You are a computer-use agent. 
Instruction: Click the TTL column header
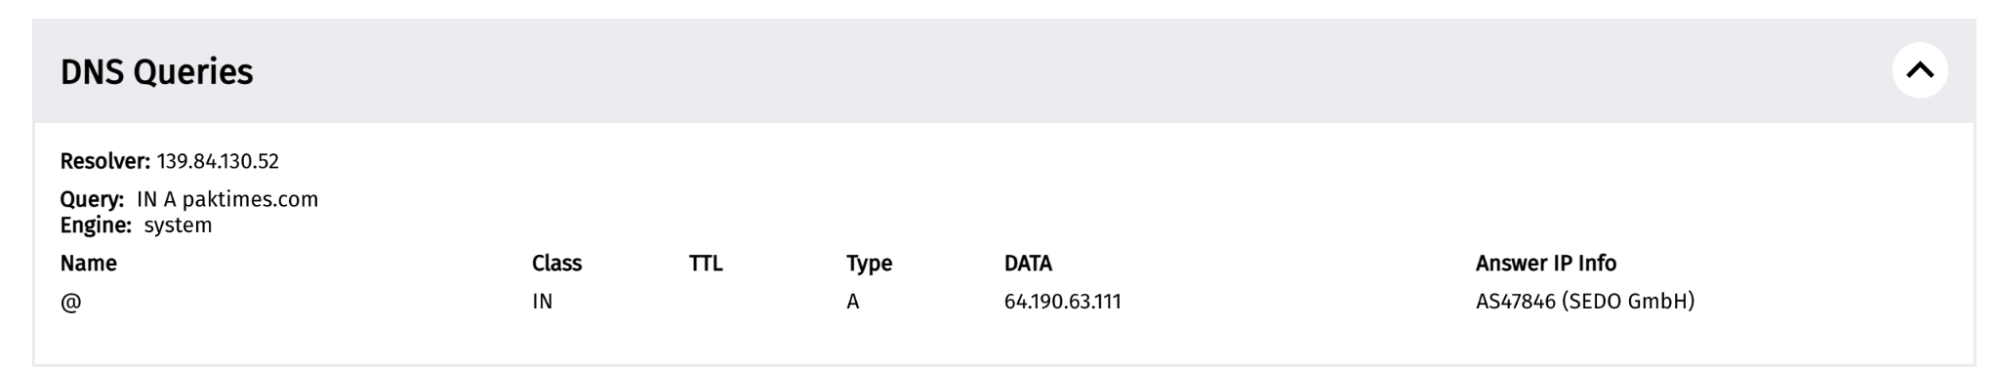705,263
